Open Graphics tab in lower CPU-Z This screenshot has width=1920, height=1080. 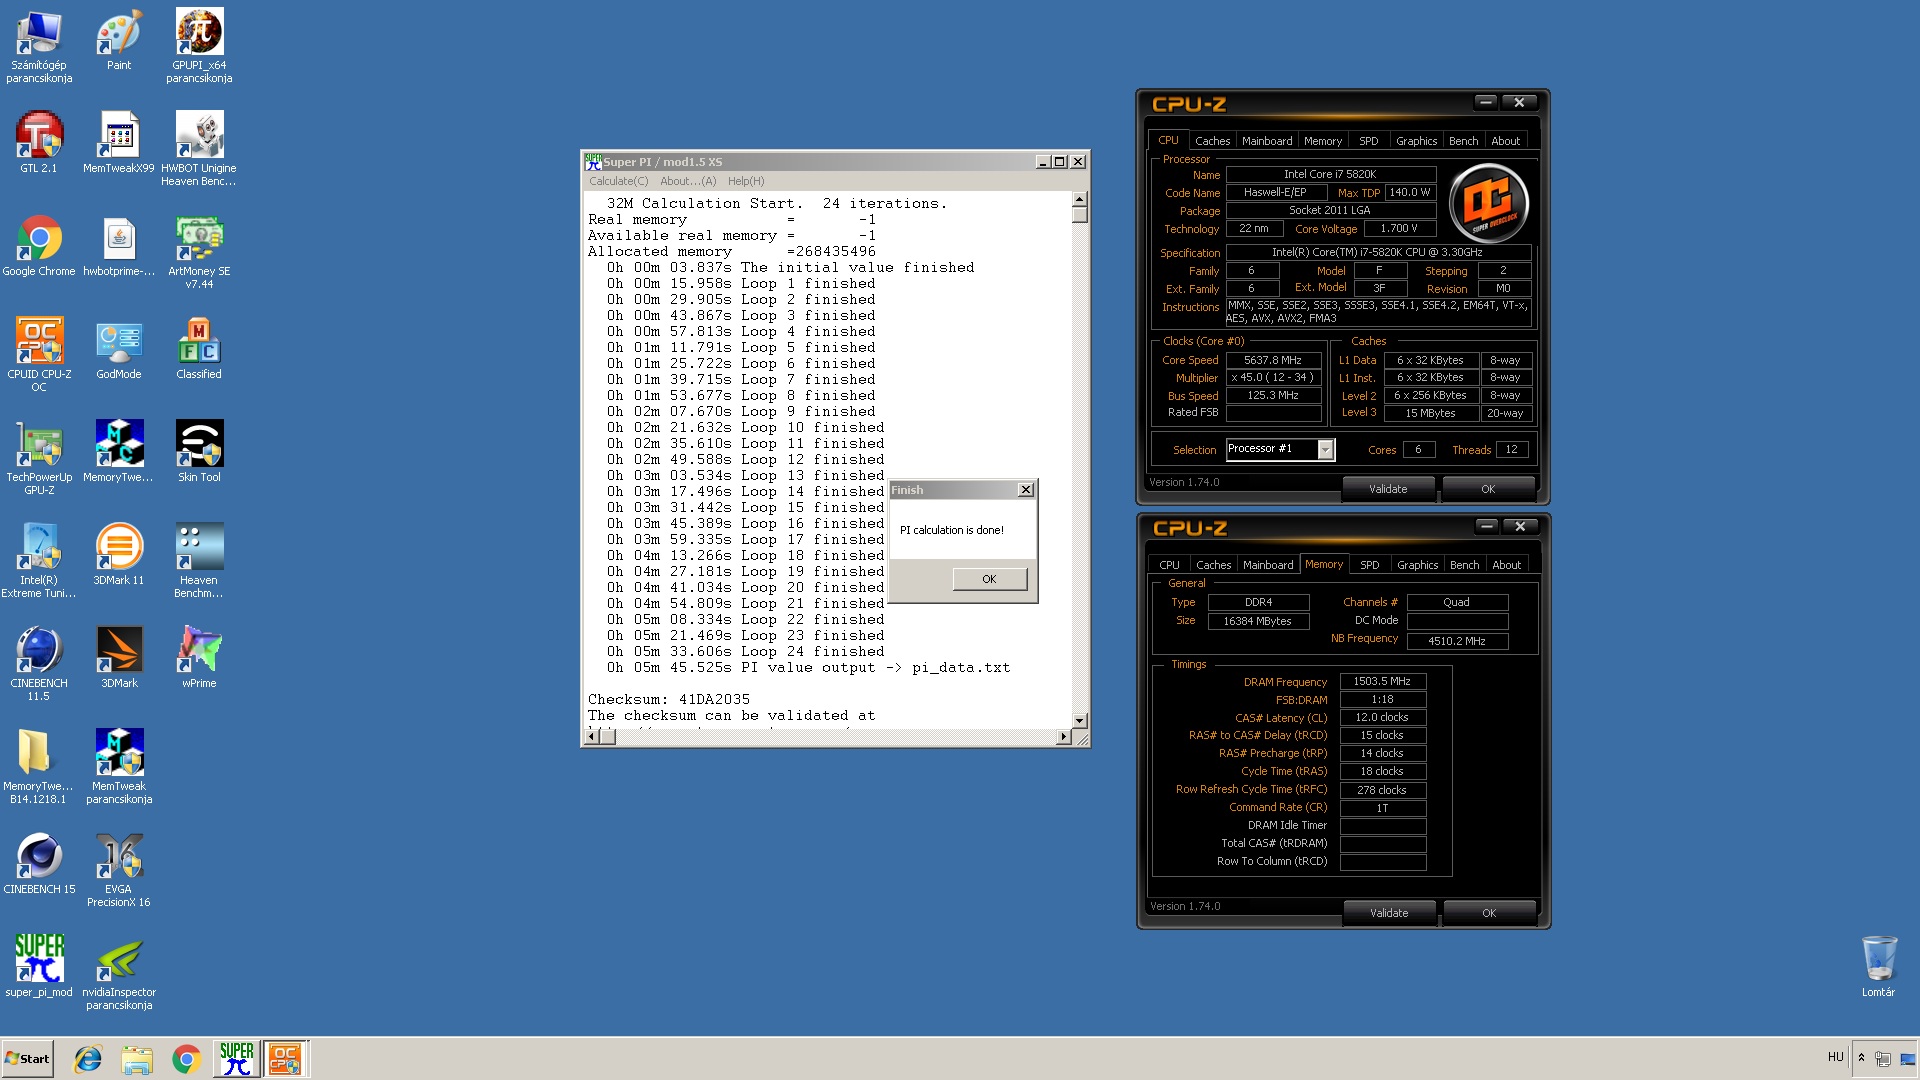(x=1417, y=565)
